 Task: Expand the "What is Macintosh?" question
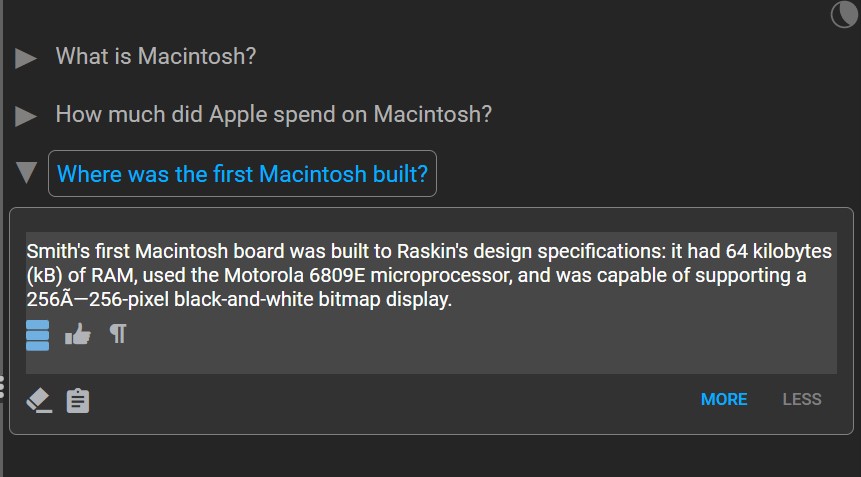pyautogui.click(x=26, y=58)
